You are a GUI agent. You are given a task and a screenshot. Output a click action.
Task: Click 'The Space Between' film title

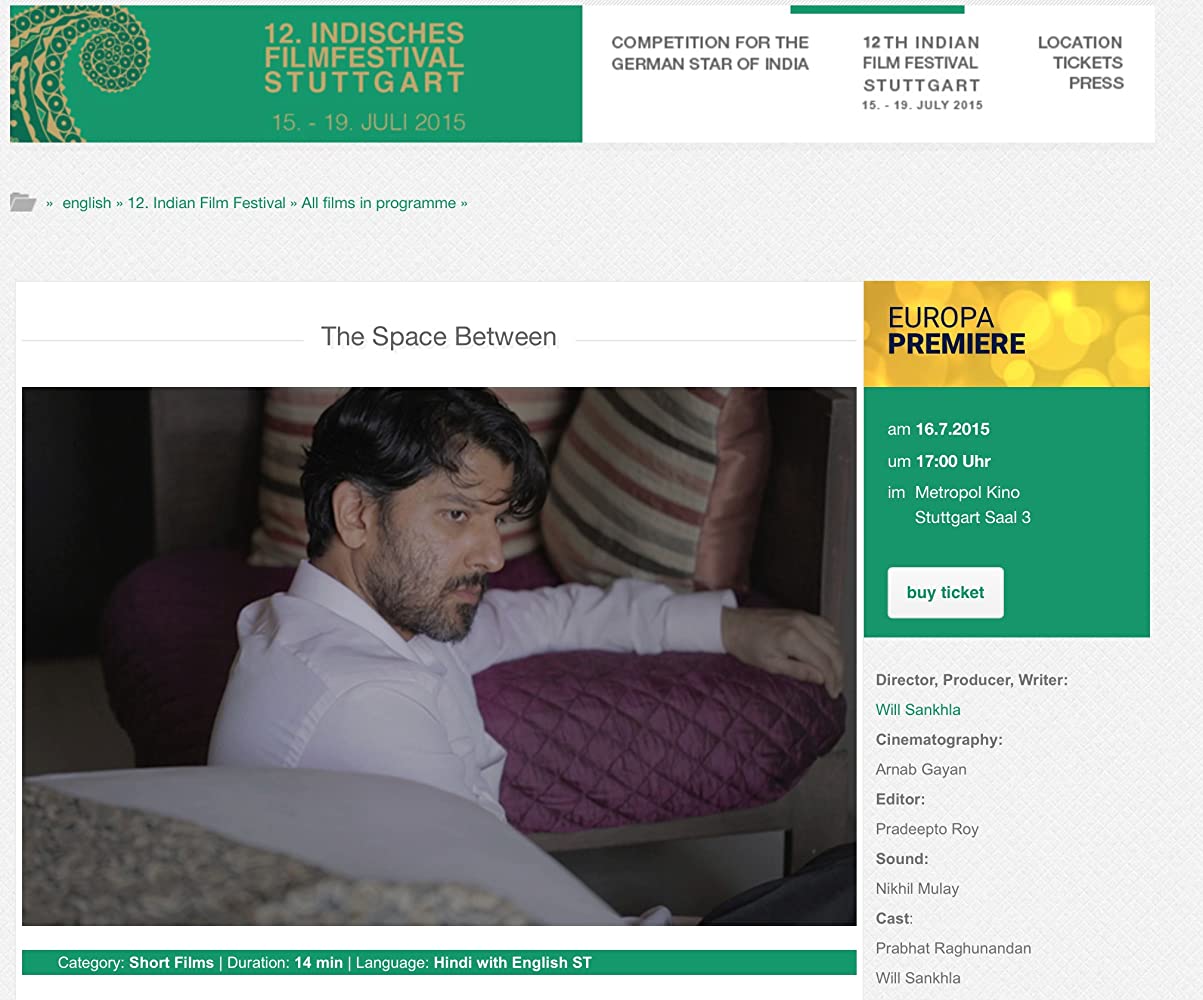(x=438, y=337)
